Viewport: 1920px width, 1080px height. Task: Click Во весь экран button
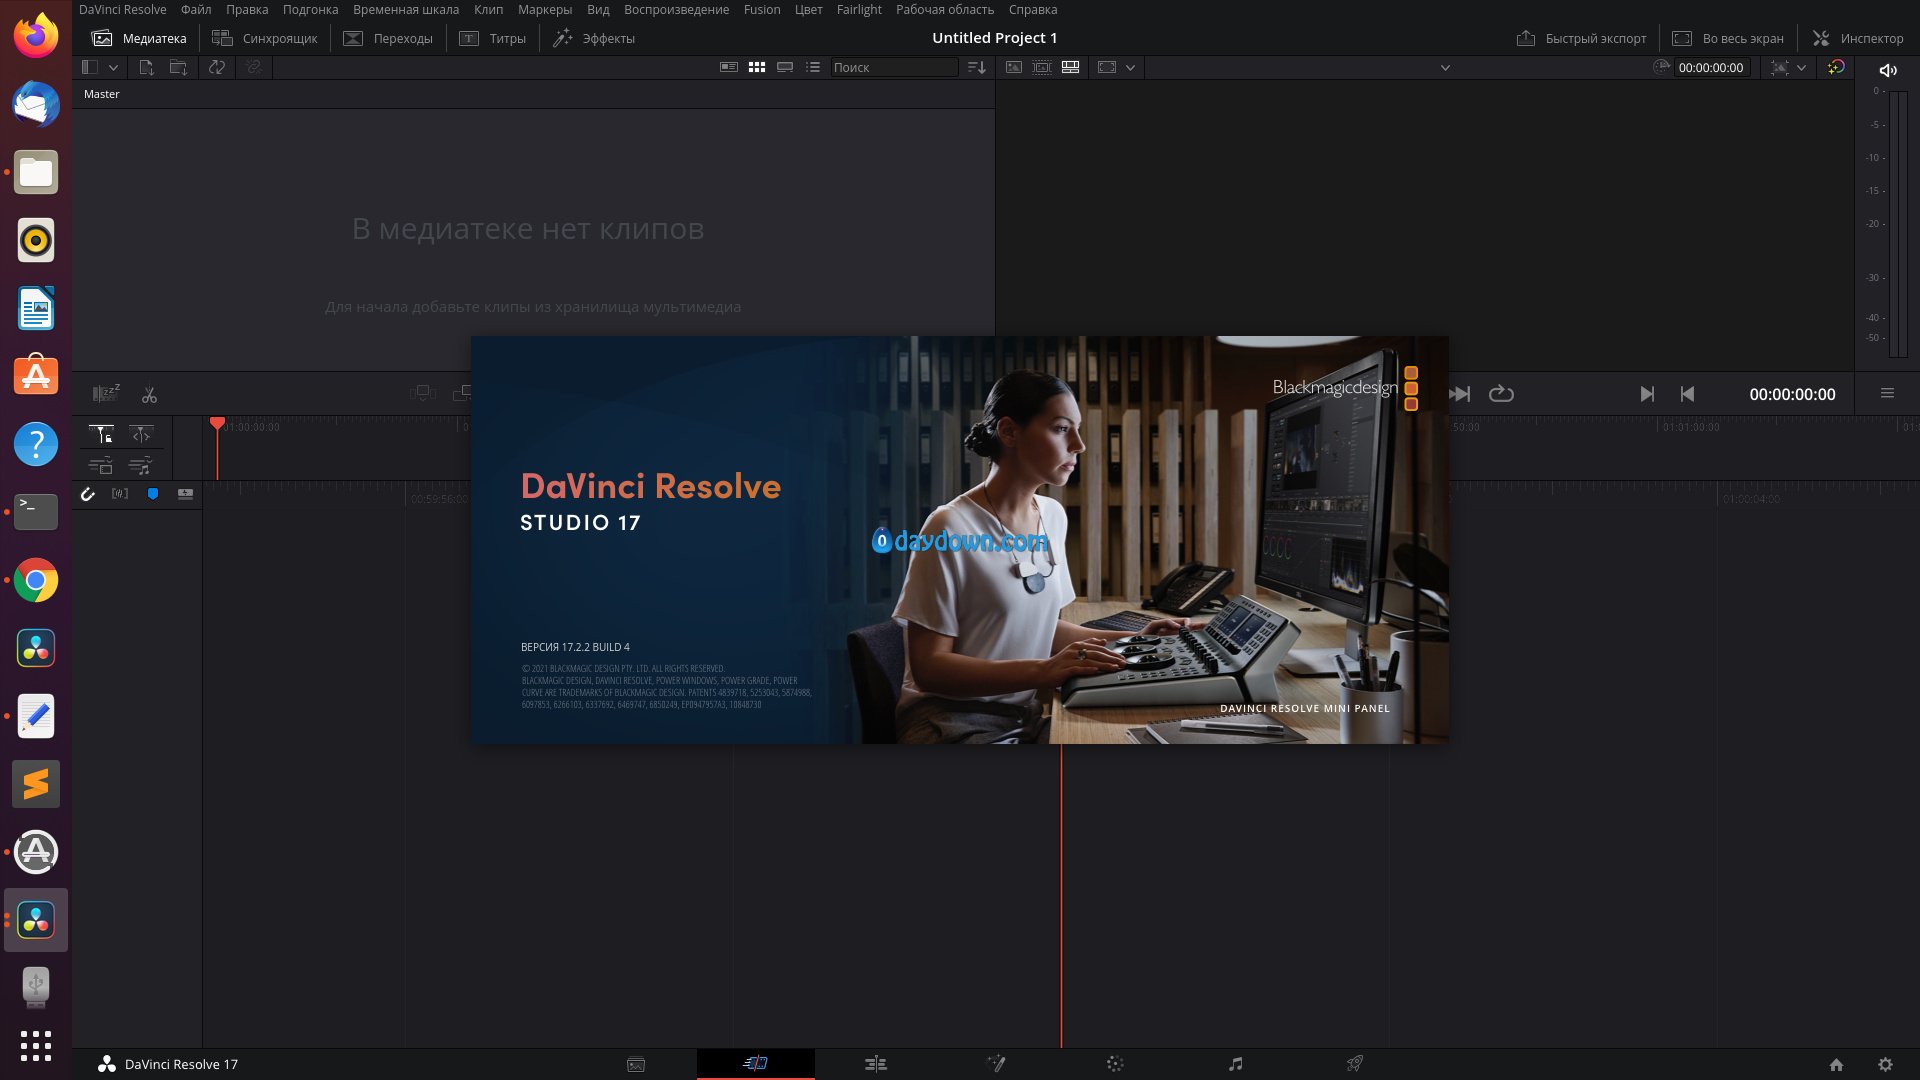click(1728, 38)
